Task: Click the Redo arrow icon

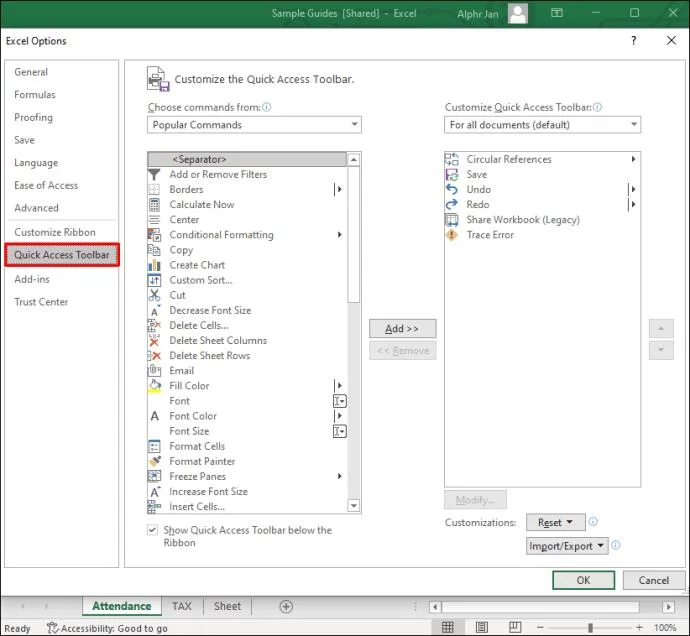Action: (x=451, y=205)
